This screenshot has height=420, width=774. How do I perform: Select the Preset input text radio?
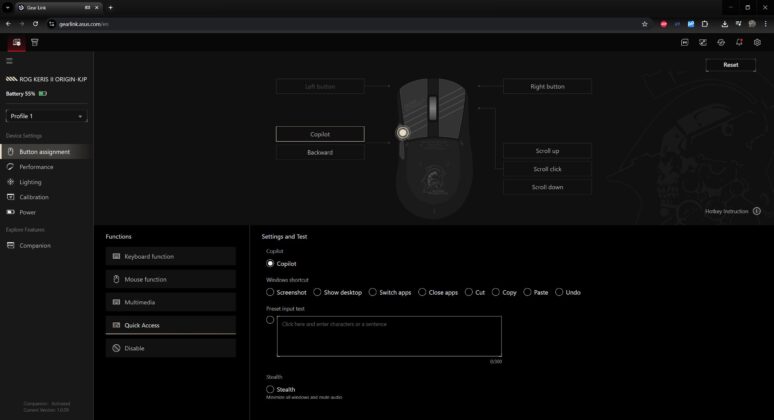click(x=270, y=320)
